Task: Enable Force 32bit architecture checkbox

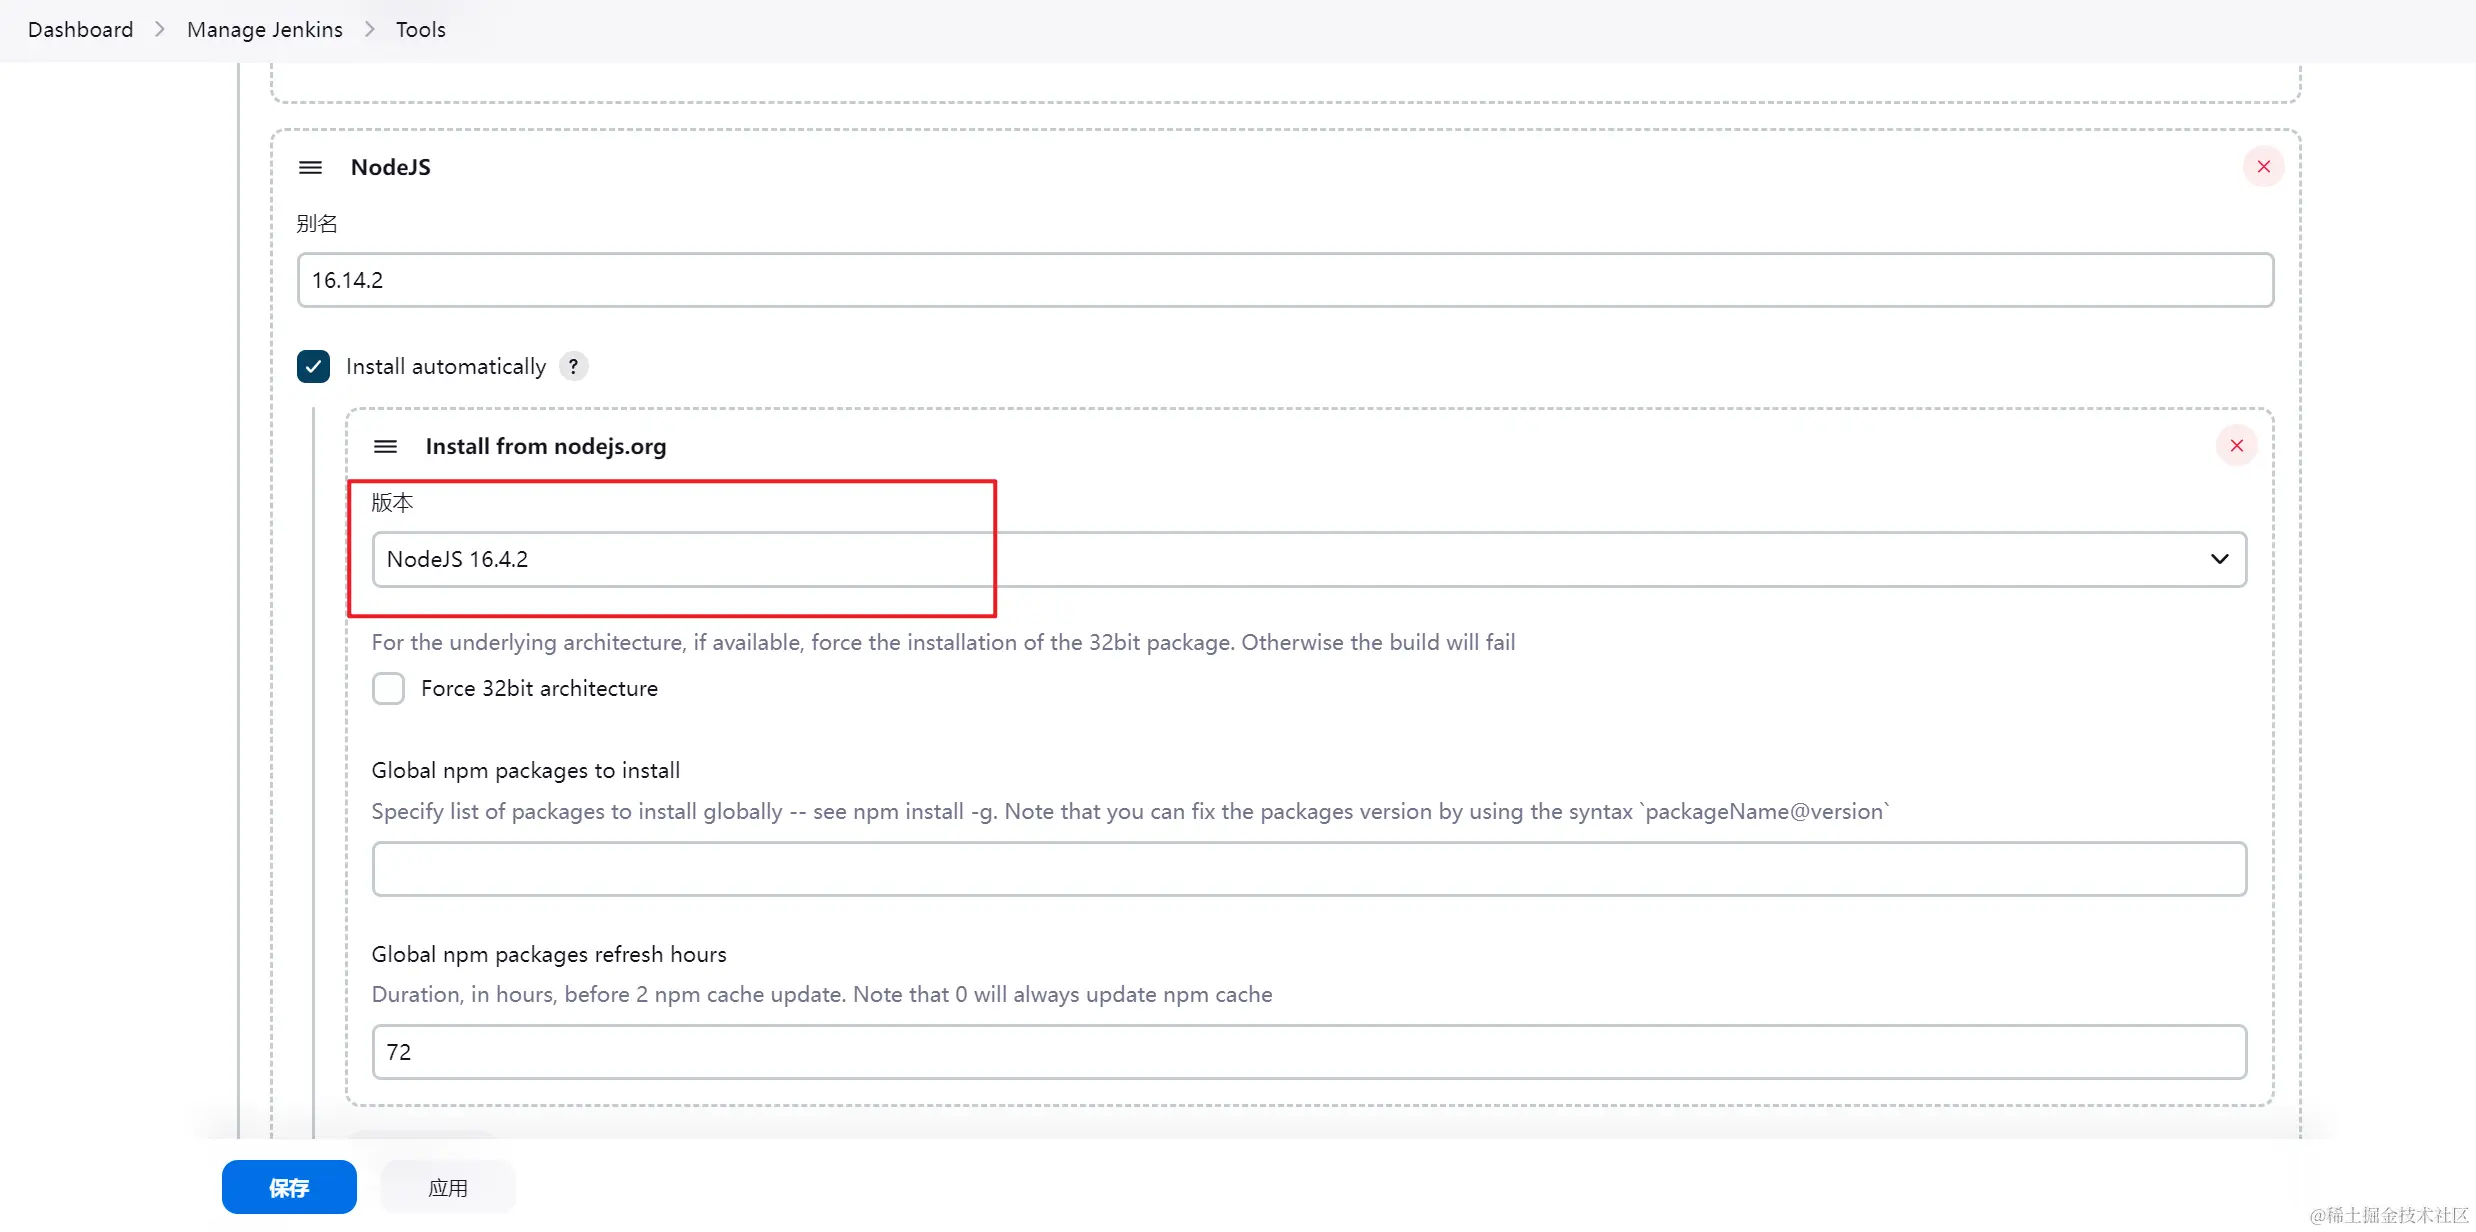Action: [x=388, y=688]
